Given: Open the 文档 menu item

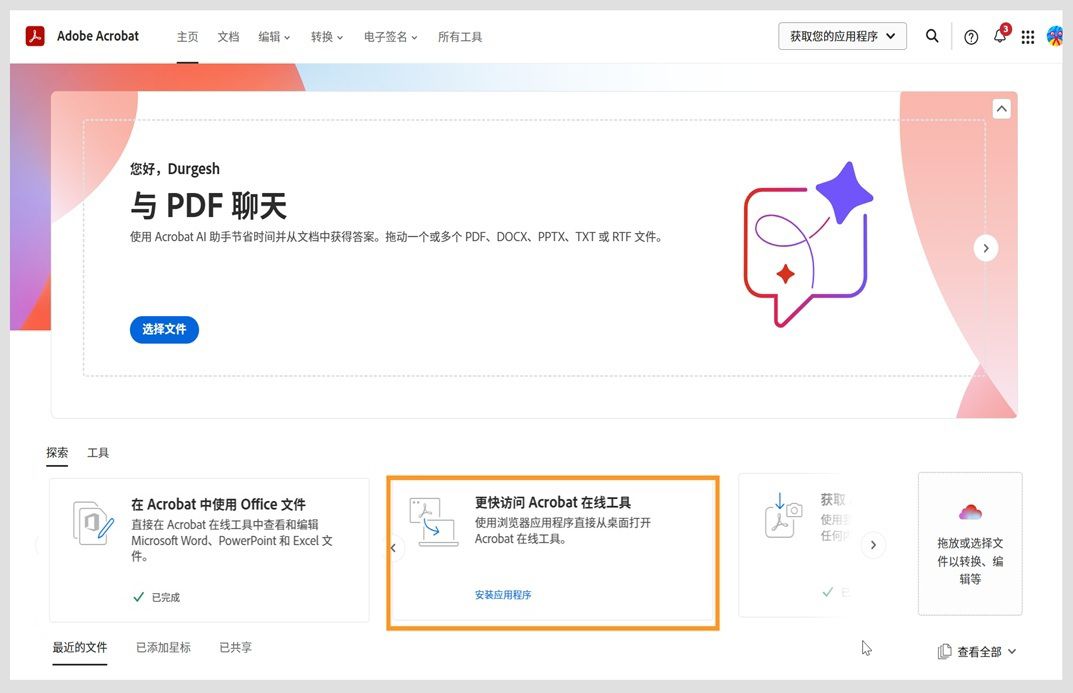Looking at the screenshot, I should (227, 36).
